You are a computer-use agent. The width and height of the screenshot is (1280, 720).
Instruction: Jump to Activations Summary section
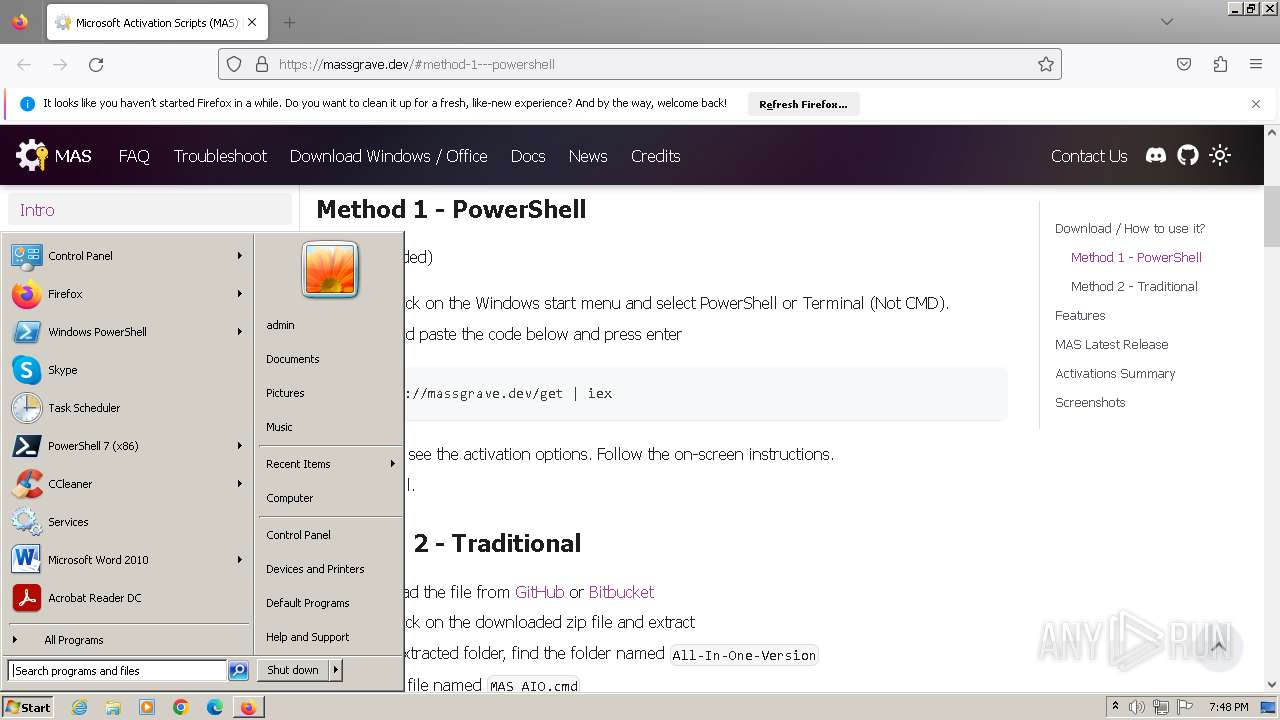click(x=1115, y=373)
